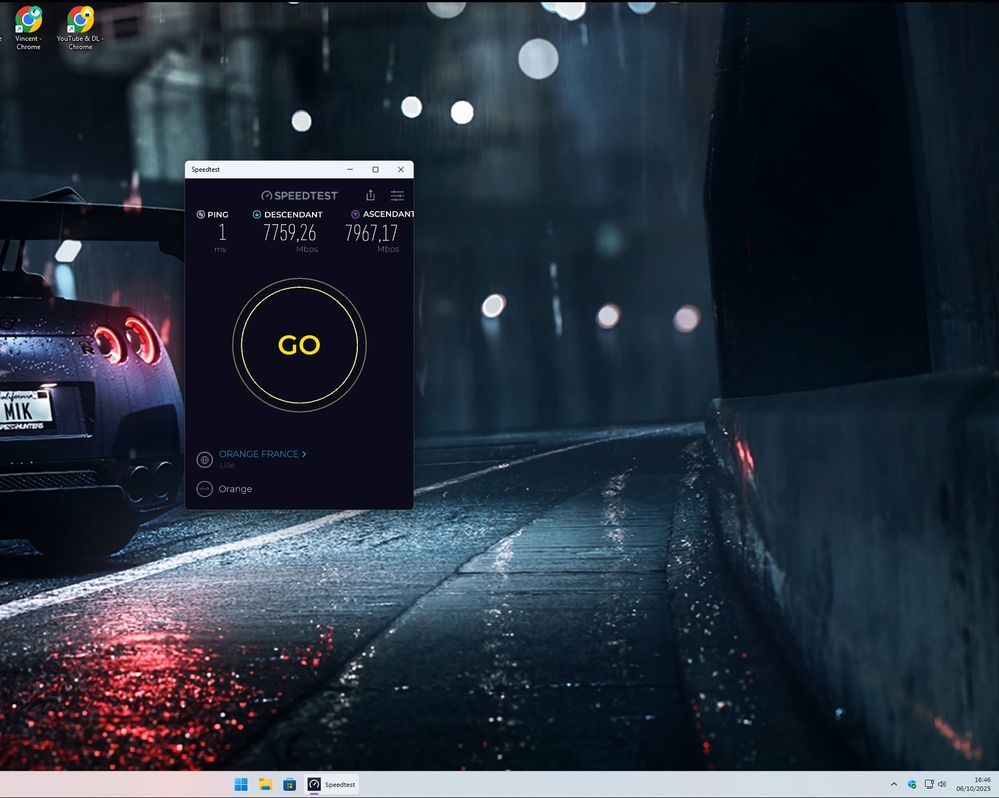Viewport: 999px width, 798px height.
Task: Click the volume icon in system tray
Action: pyautogui.click(x=941, y=785)
